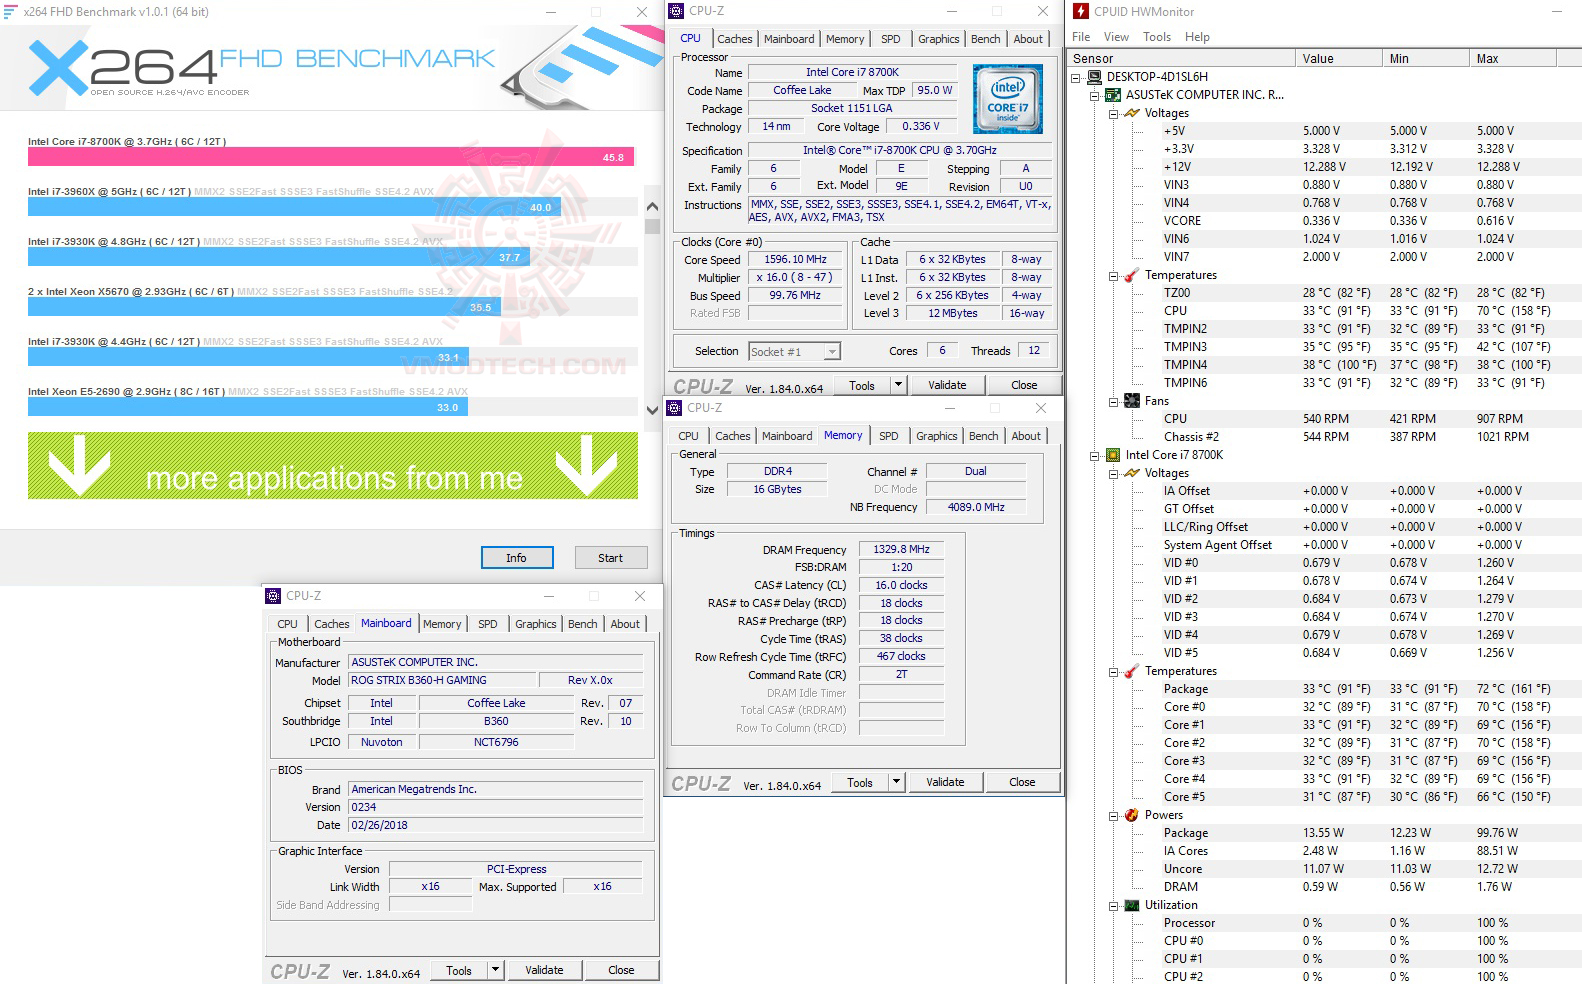The height and width of the screenshot is (984, 1582).
Task: Click the i7-8700K pink result bar 45.8
Action: [x=331, y=157]
